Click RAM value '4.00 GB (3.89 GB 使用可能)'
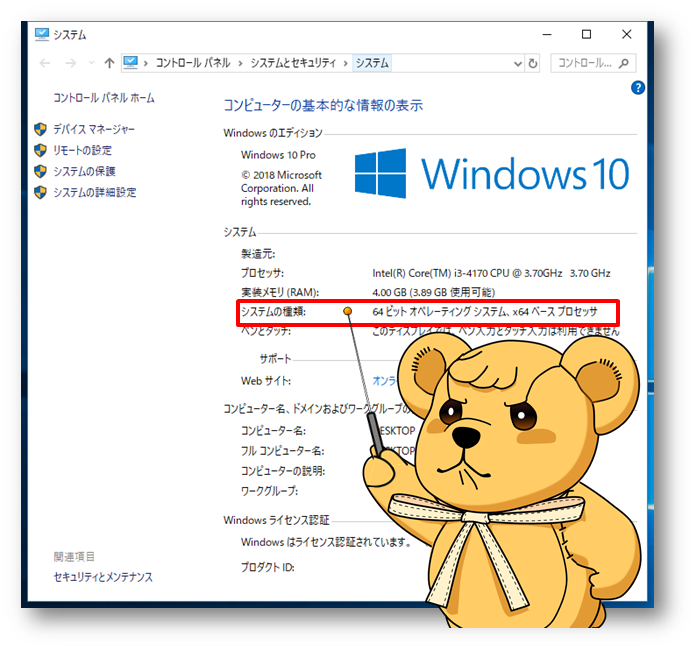This screenshot has width=696, height=650. 434,292
